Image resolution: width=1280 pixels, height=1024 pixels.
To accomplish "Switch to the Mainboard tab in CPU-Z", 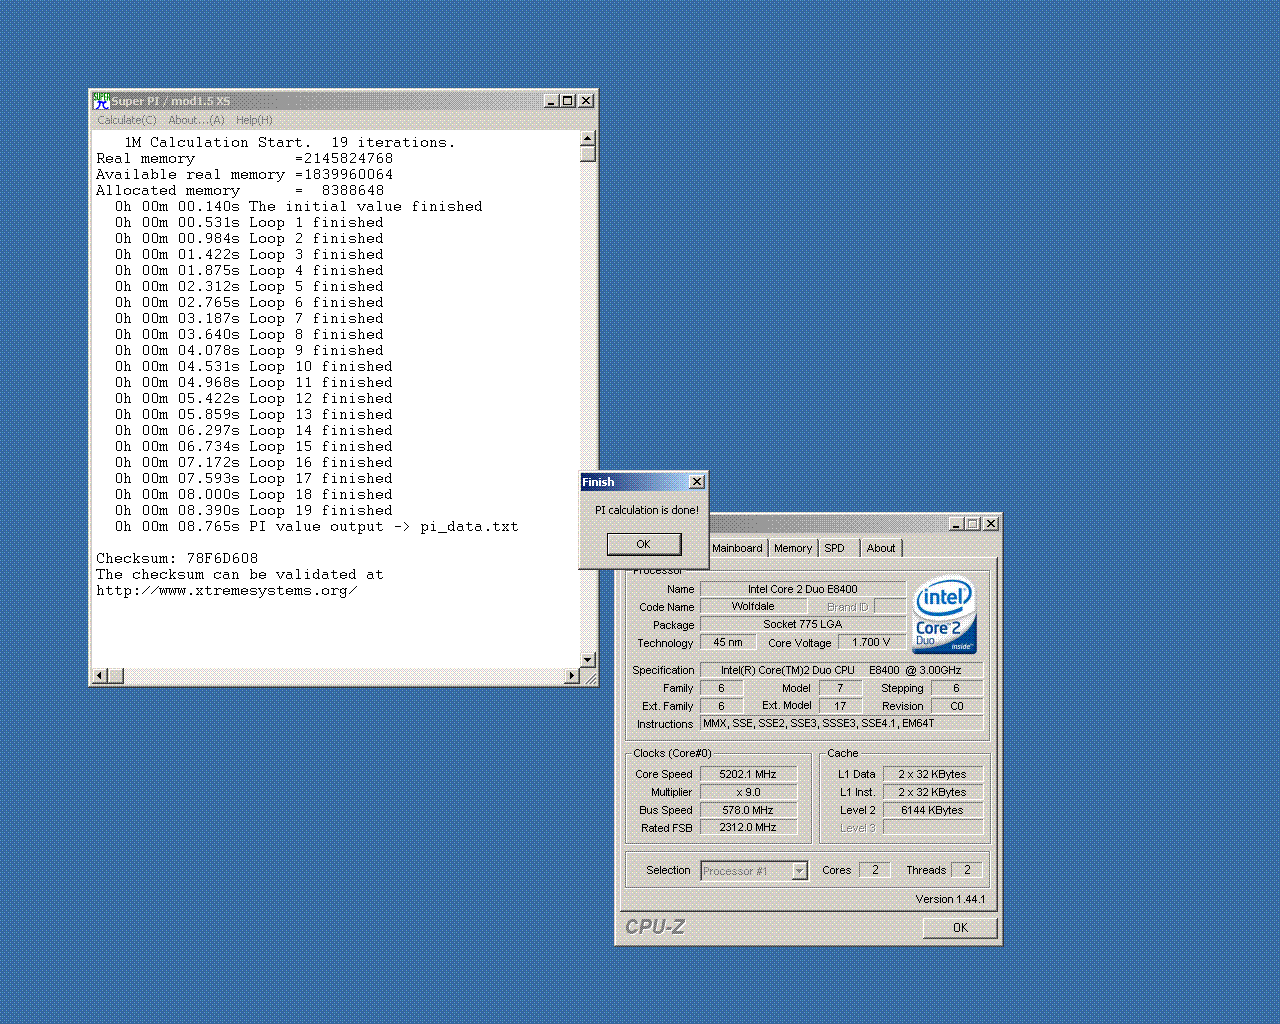I will click(737, 548).
